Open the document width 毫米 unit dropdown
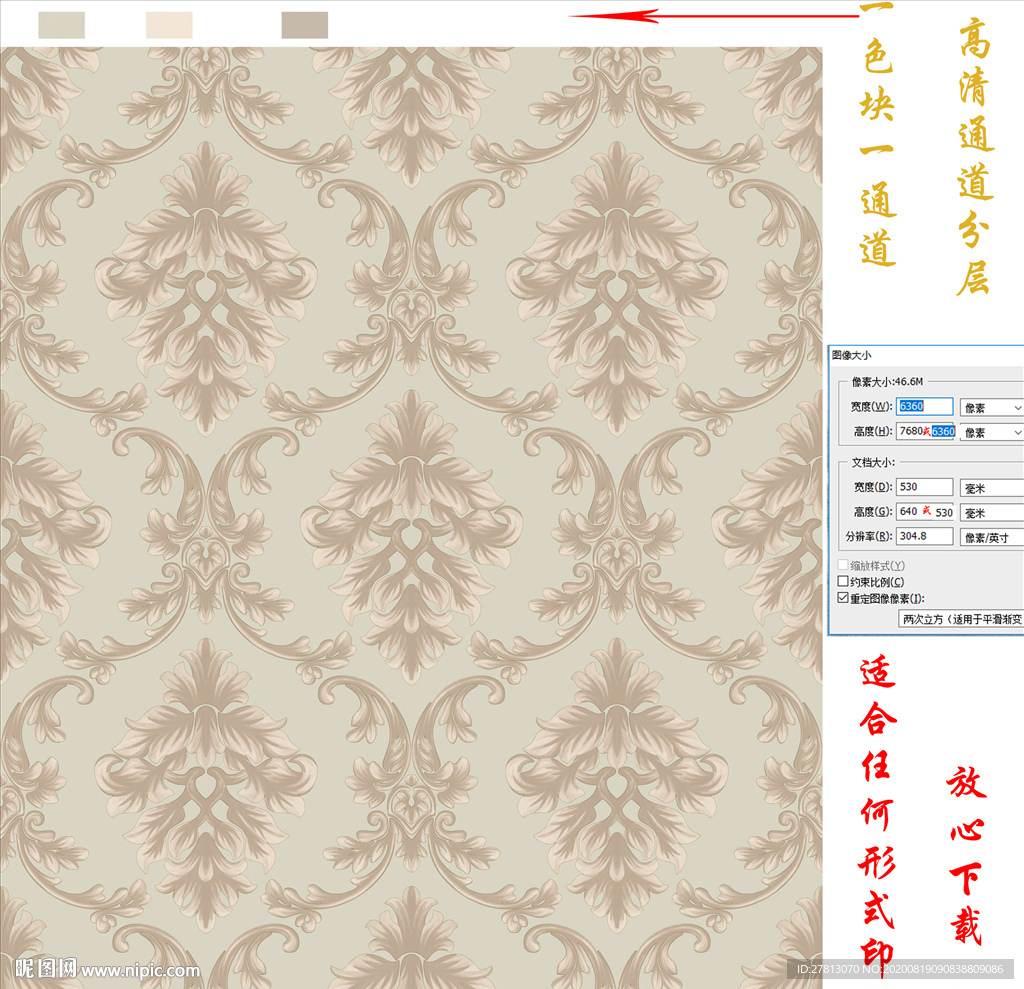This screenshot has height=989, width=1024. tap(991, 488)
